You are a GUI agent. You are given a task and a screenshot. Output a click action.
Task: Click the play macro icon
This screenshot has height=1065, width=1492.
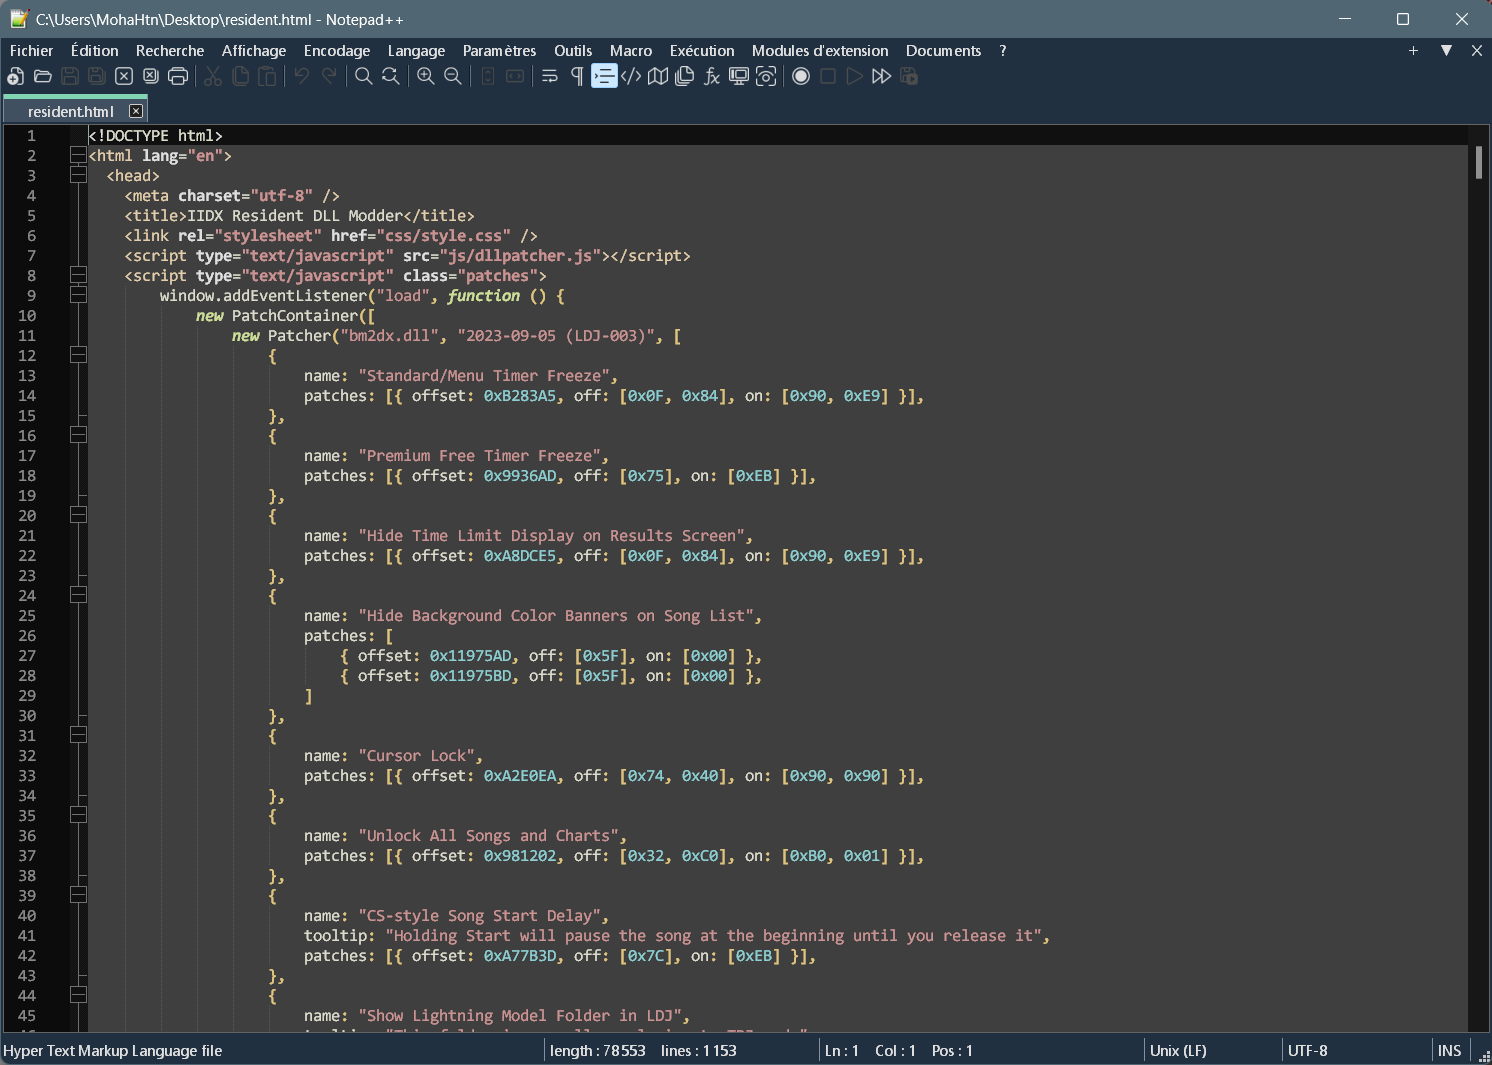point(854,77)
